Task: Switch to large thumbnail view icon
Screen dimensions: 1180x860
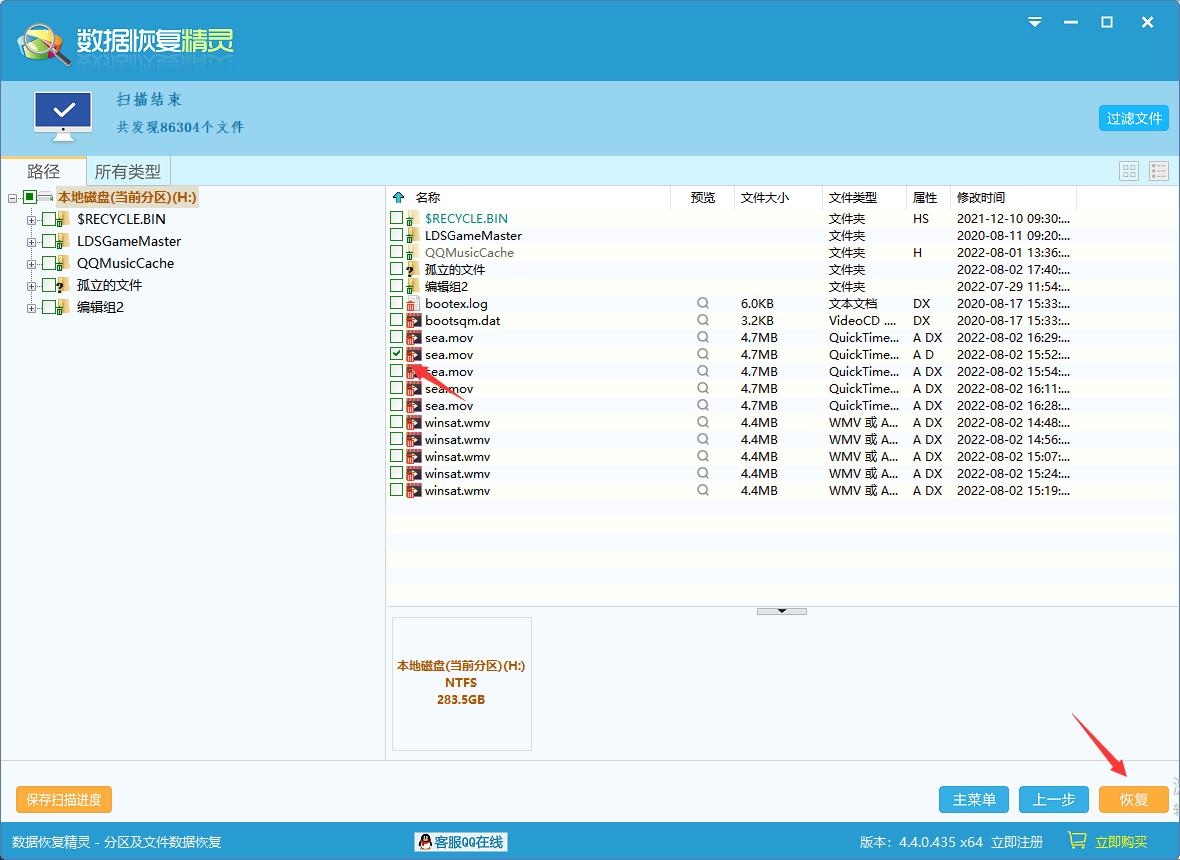Action: [1129, 171]
